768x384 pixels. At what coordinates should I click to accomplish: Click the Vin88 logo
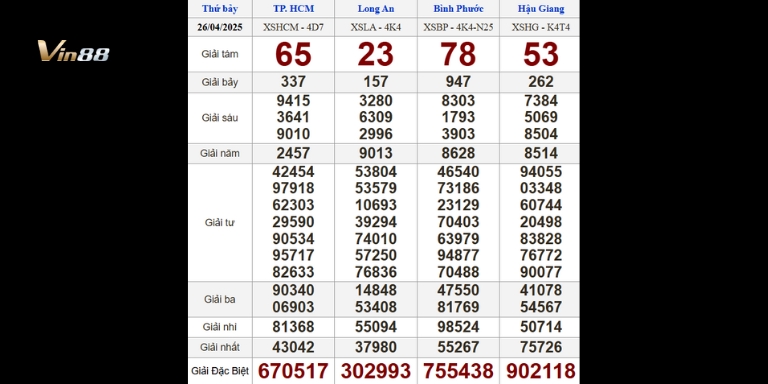[73, 51]
